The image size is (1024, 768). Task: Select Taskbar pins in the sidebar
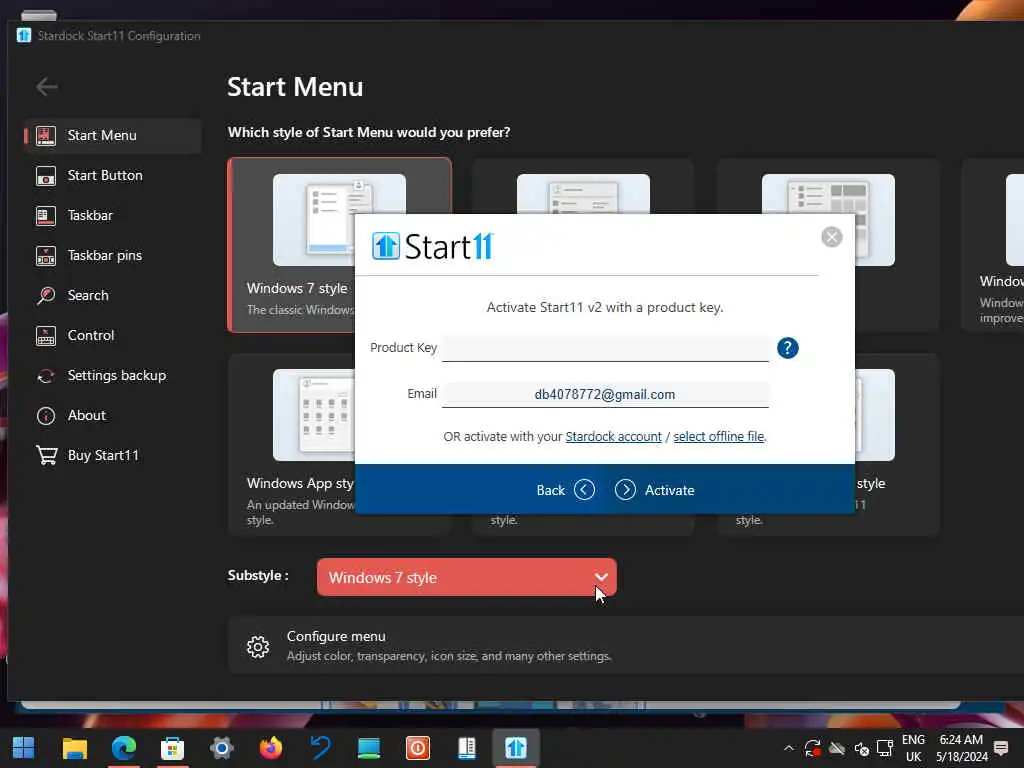point(112,255)
